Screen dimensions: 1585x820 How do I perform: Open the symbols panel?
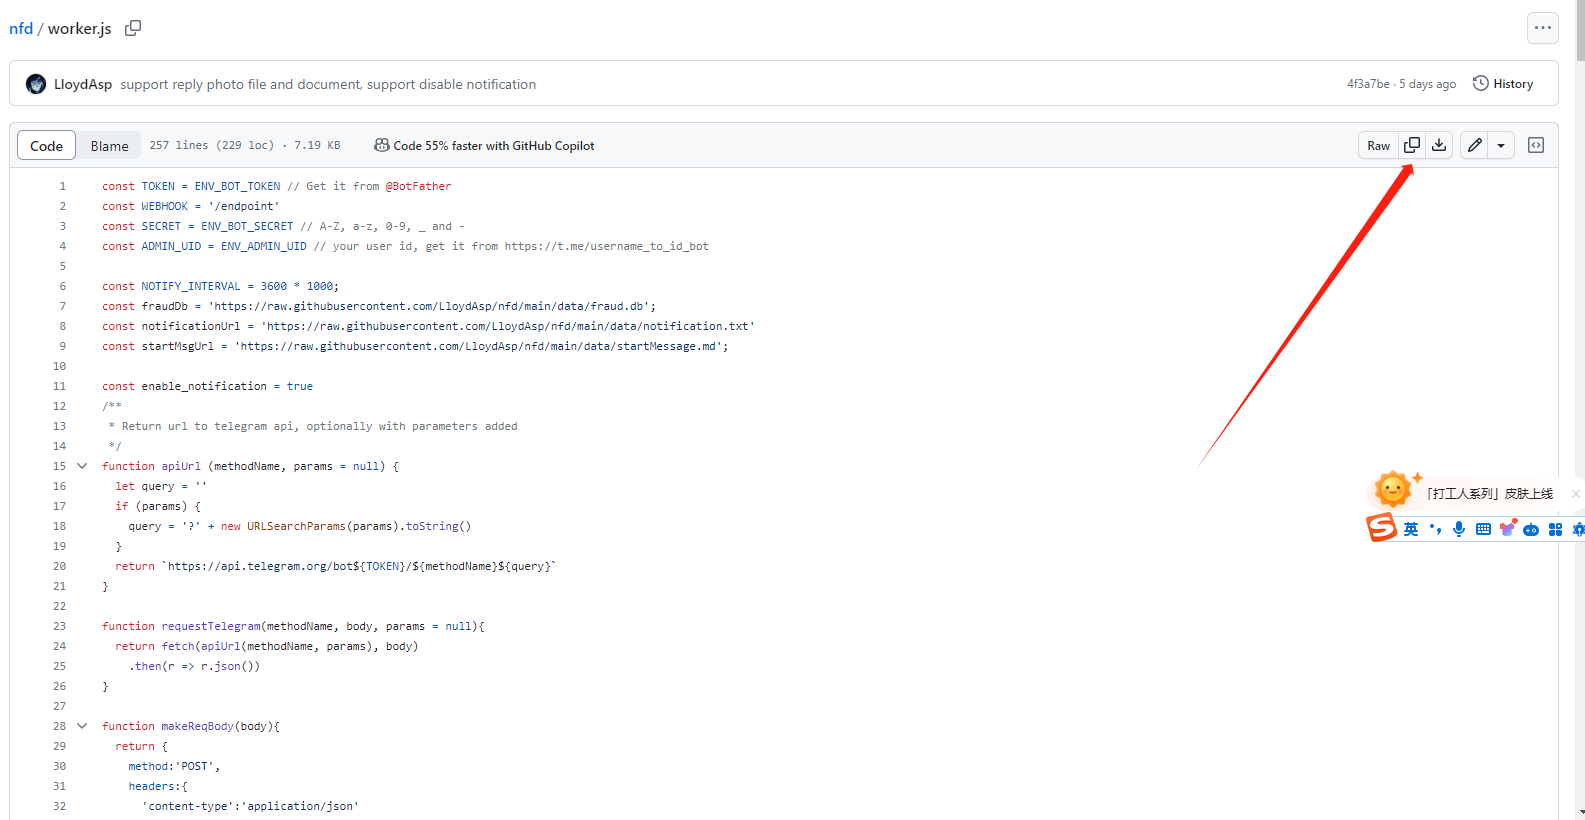[1536, 145]
